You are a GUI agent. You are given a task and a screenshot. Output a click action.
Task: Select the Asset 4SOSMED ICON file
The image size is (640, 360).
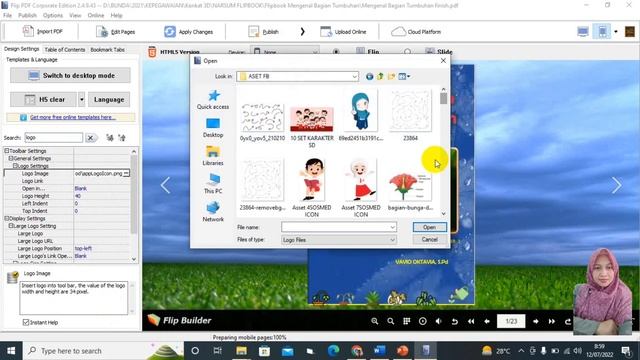[312, 187]
